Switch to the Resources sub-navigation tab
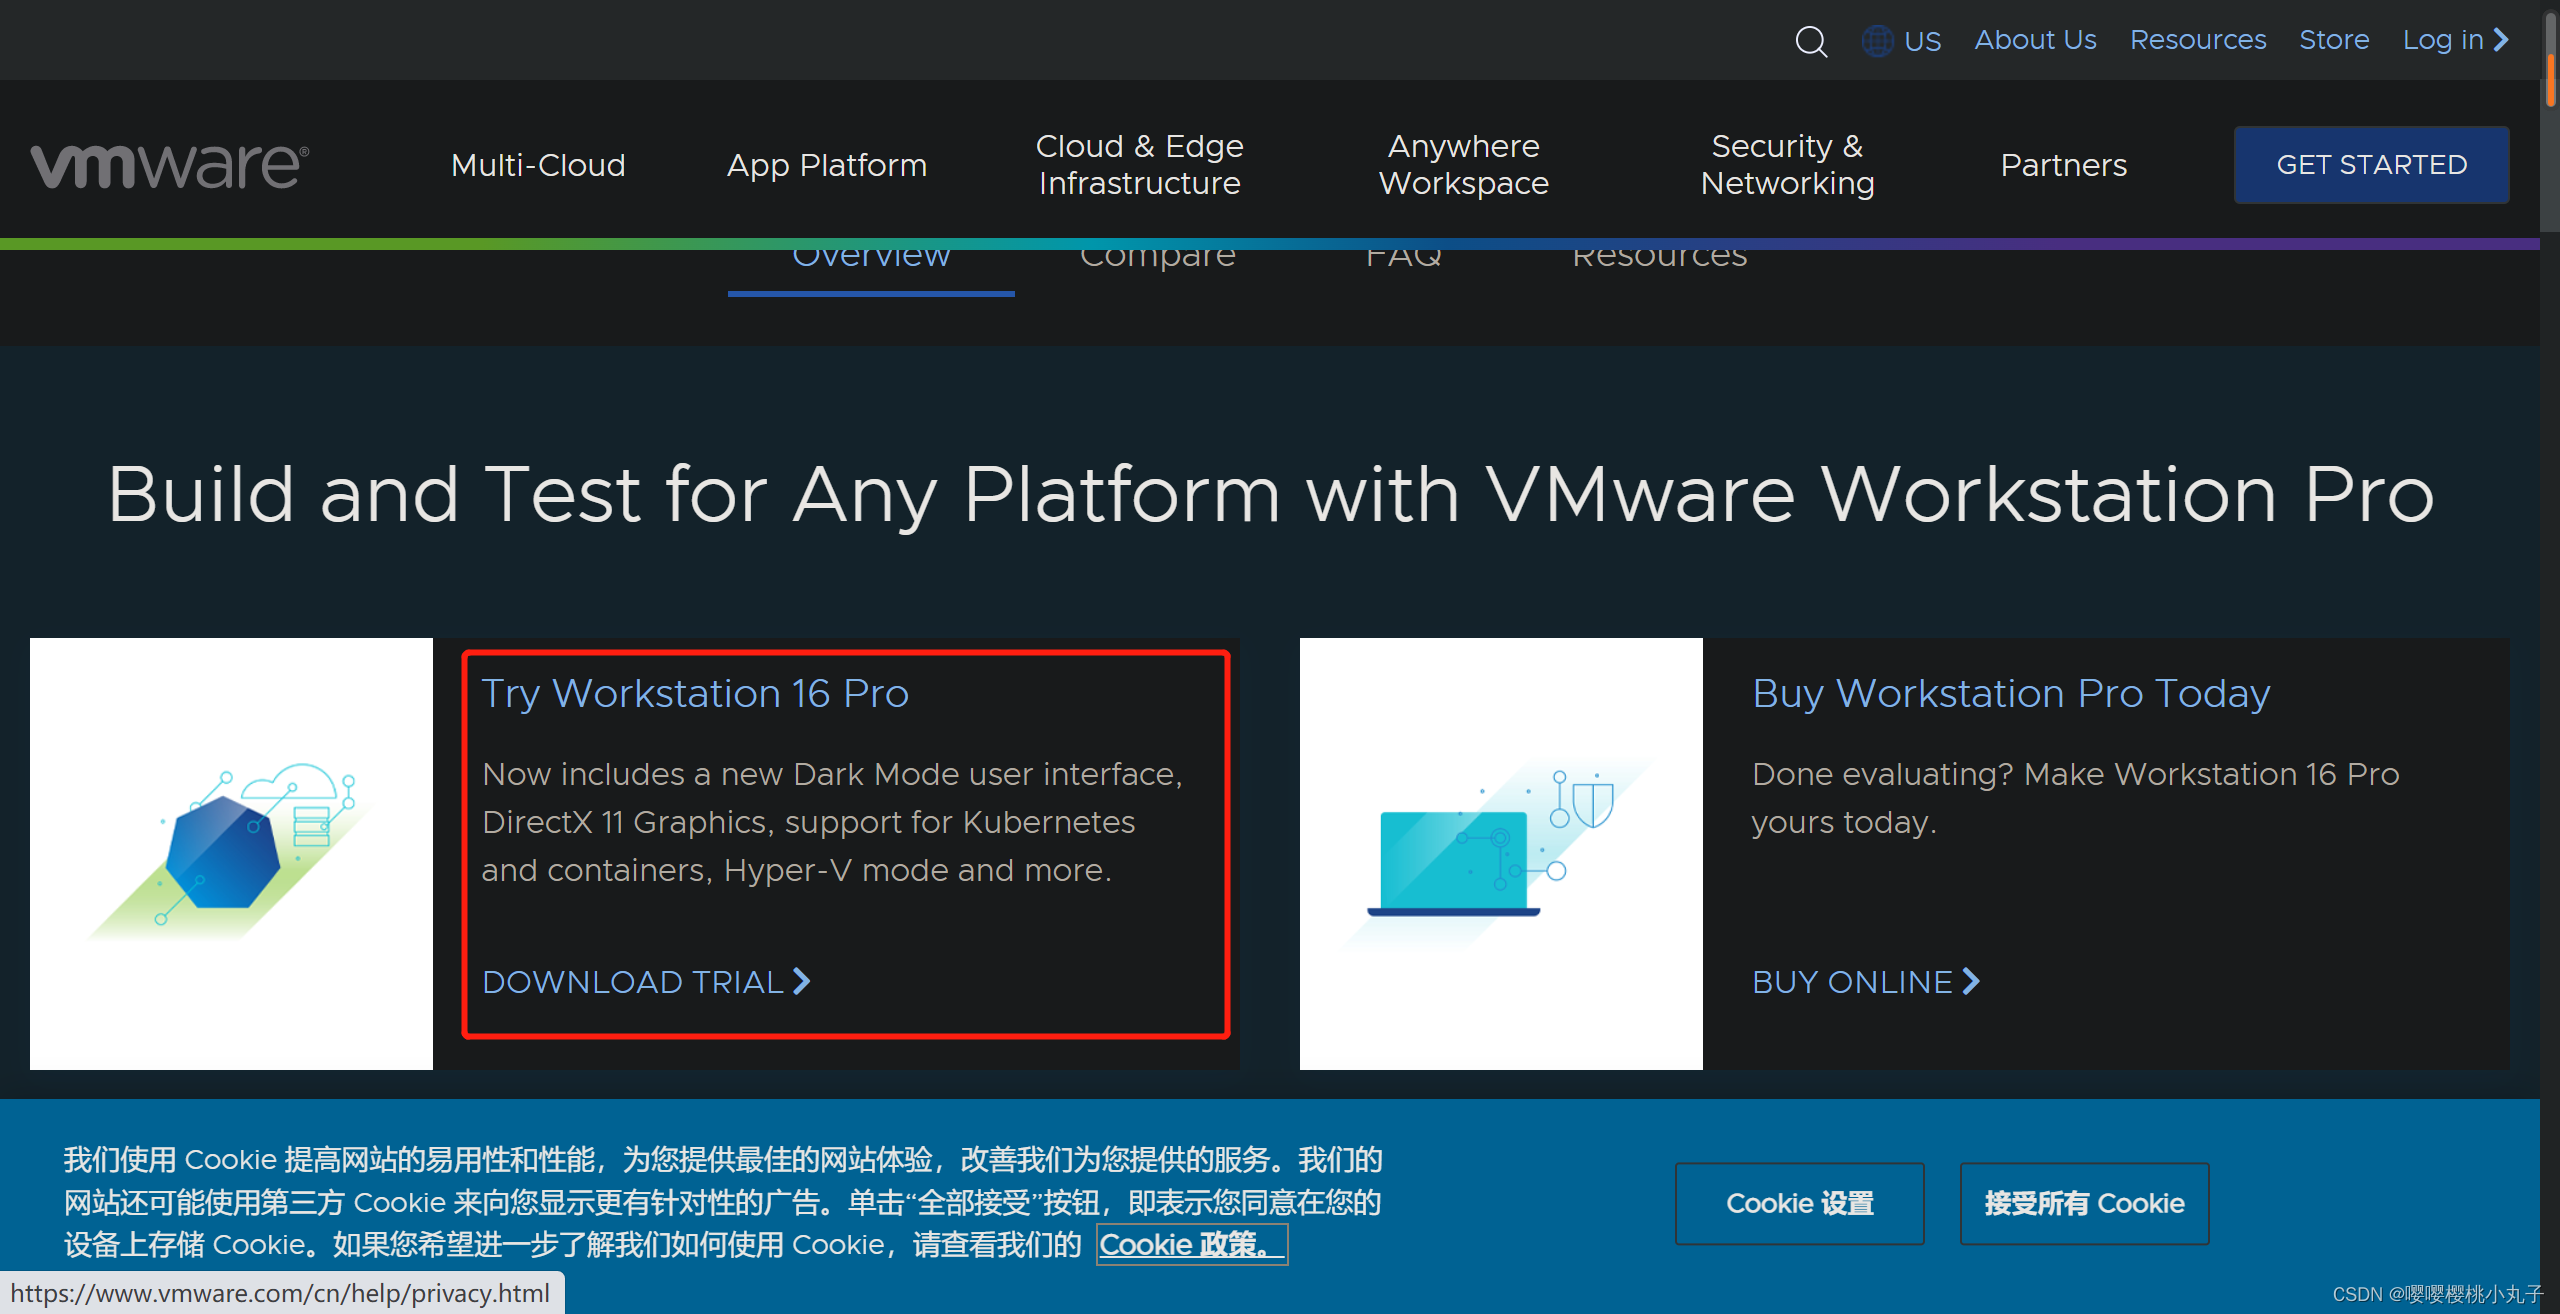The height and width of the screenshot is (1314, 2560). click(1660, 260)
